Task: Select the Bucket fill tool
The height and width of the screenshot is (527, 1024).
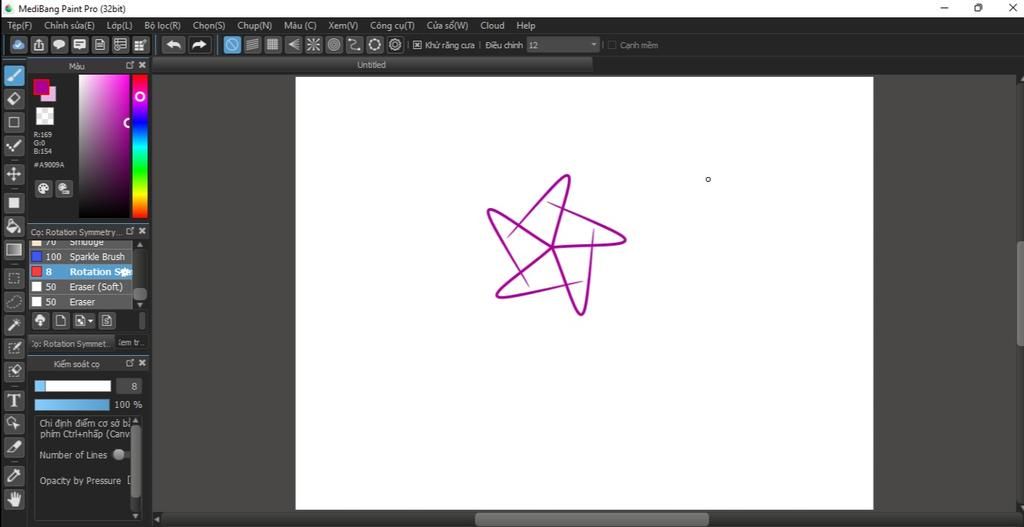Action: [14, 226]
